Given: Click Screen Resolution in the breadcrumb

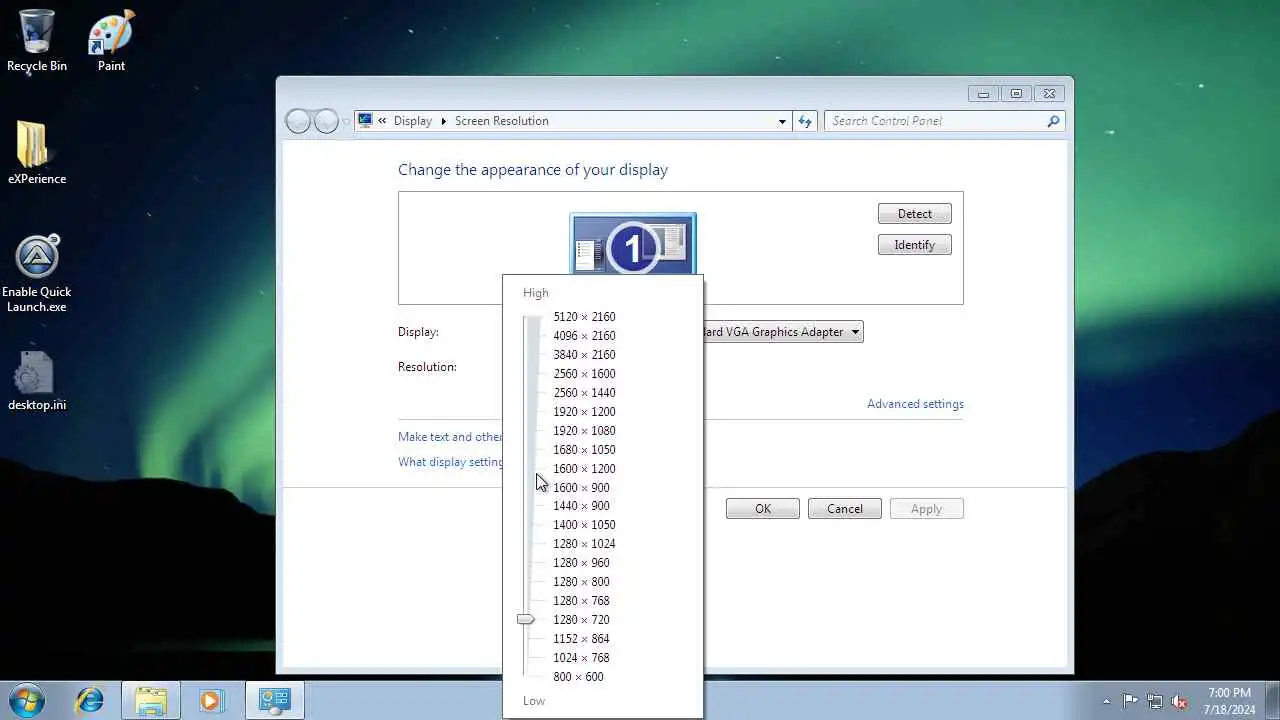Looking at the screenshot, I should pyautogui.click(x=502, y=121).
